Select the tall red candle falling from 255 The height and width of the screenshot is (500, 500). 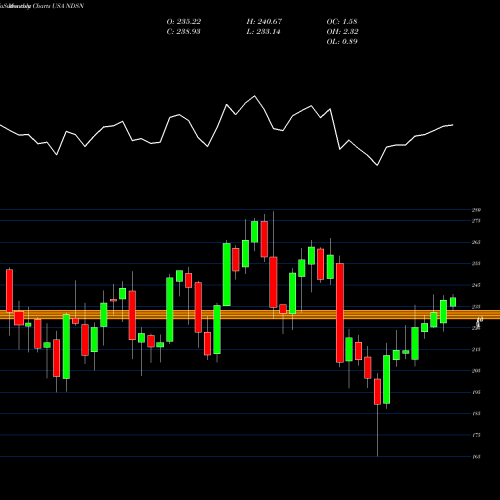(340, 313)
